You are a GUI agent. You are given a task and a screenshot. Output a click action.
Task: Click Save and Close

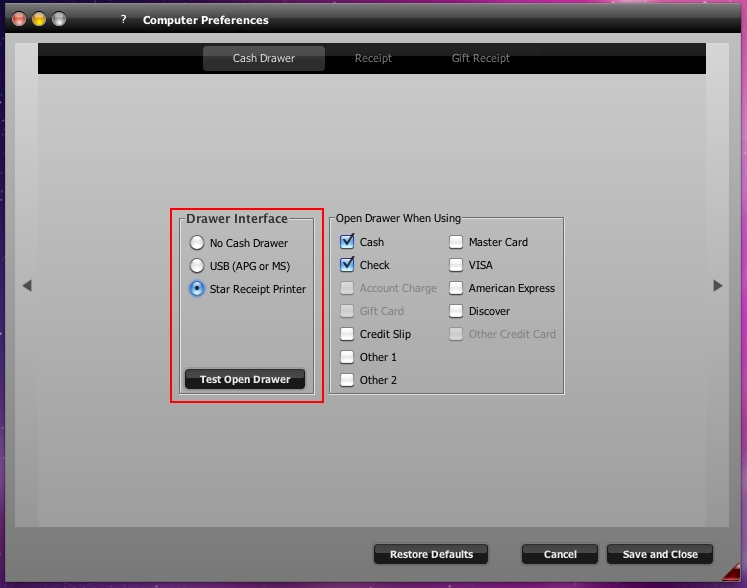660,554
